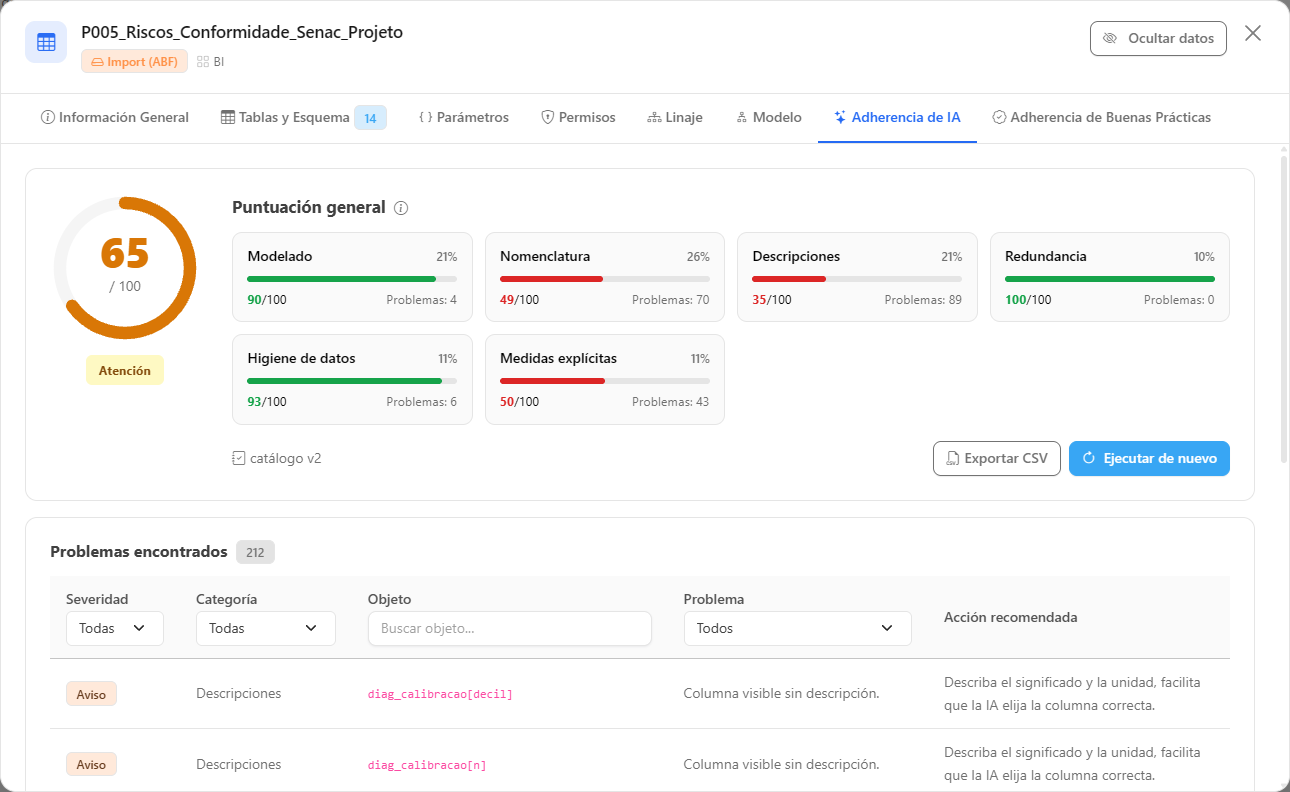Image resolution: width=1290 pixels, height=792 pixels.
Task: Open the Permisos tab
Action: coord(578,118)
